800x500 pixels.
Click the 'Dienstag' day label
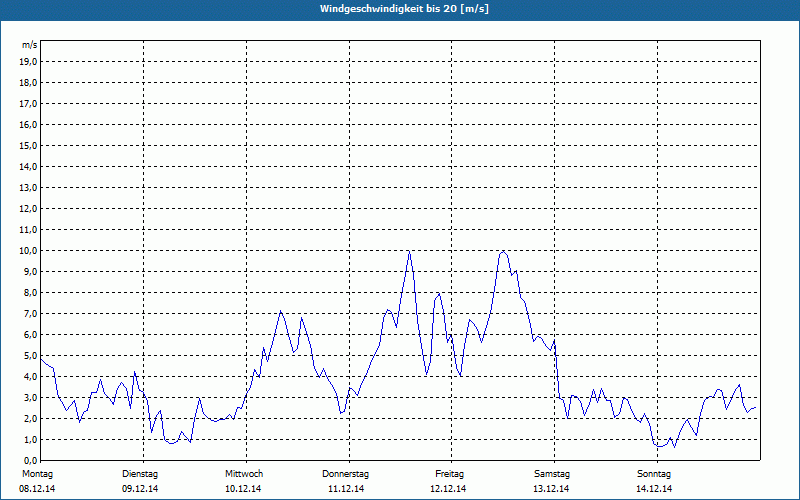point(140,474)
